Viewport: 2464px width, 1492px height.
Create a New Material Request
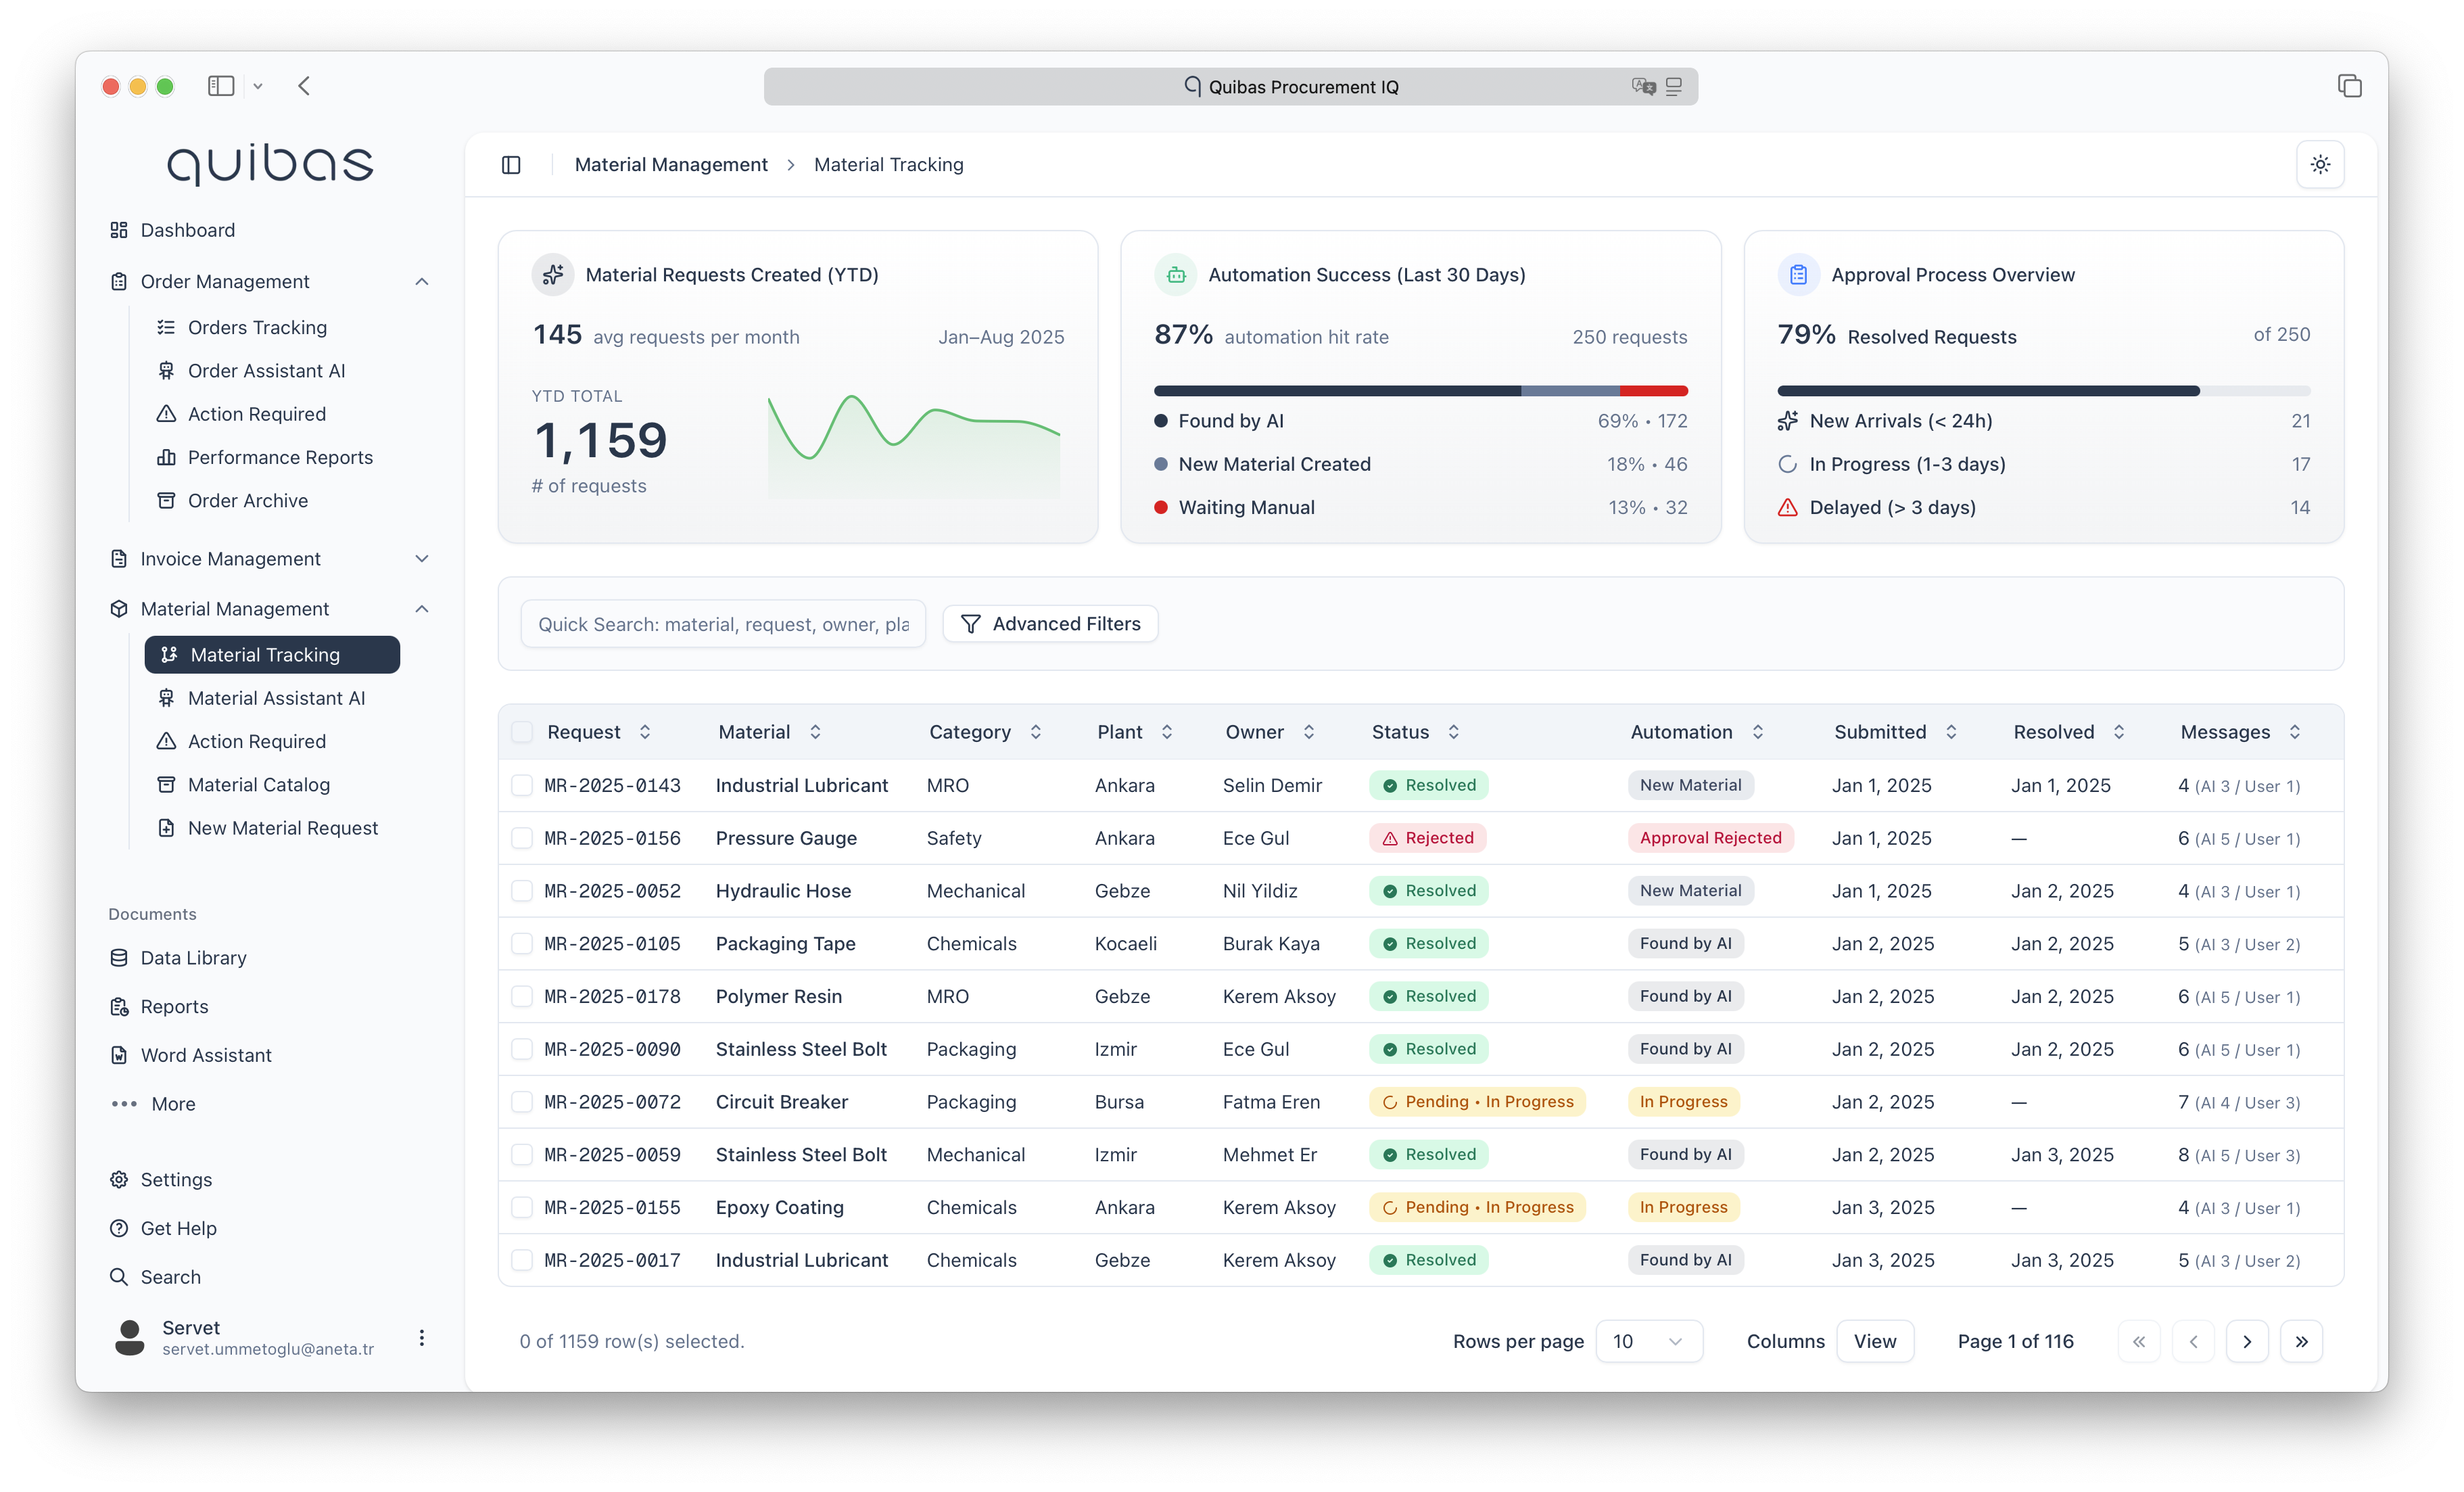[x=283, y=827]
